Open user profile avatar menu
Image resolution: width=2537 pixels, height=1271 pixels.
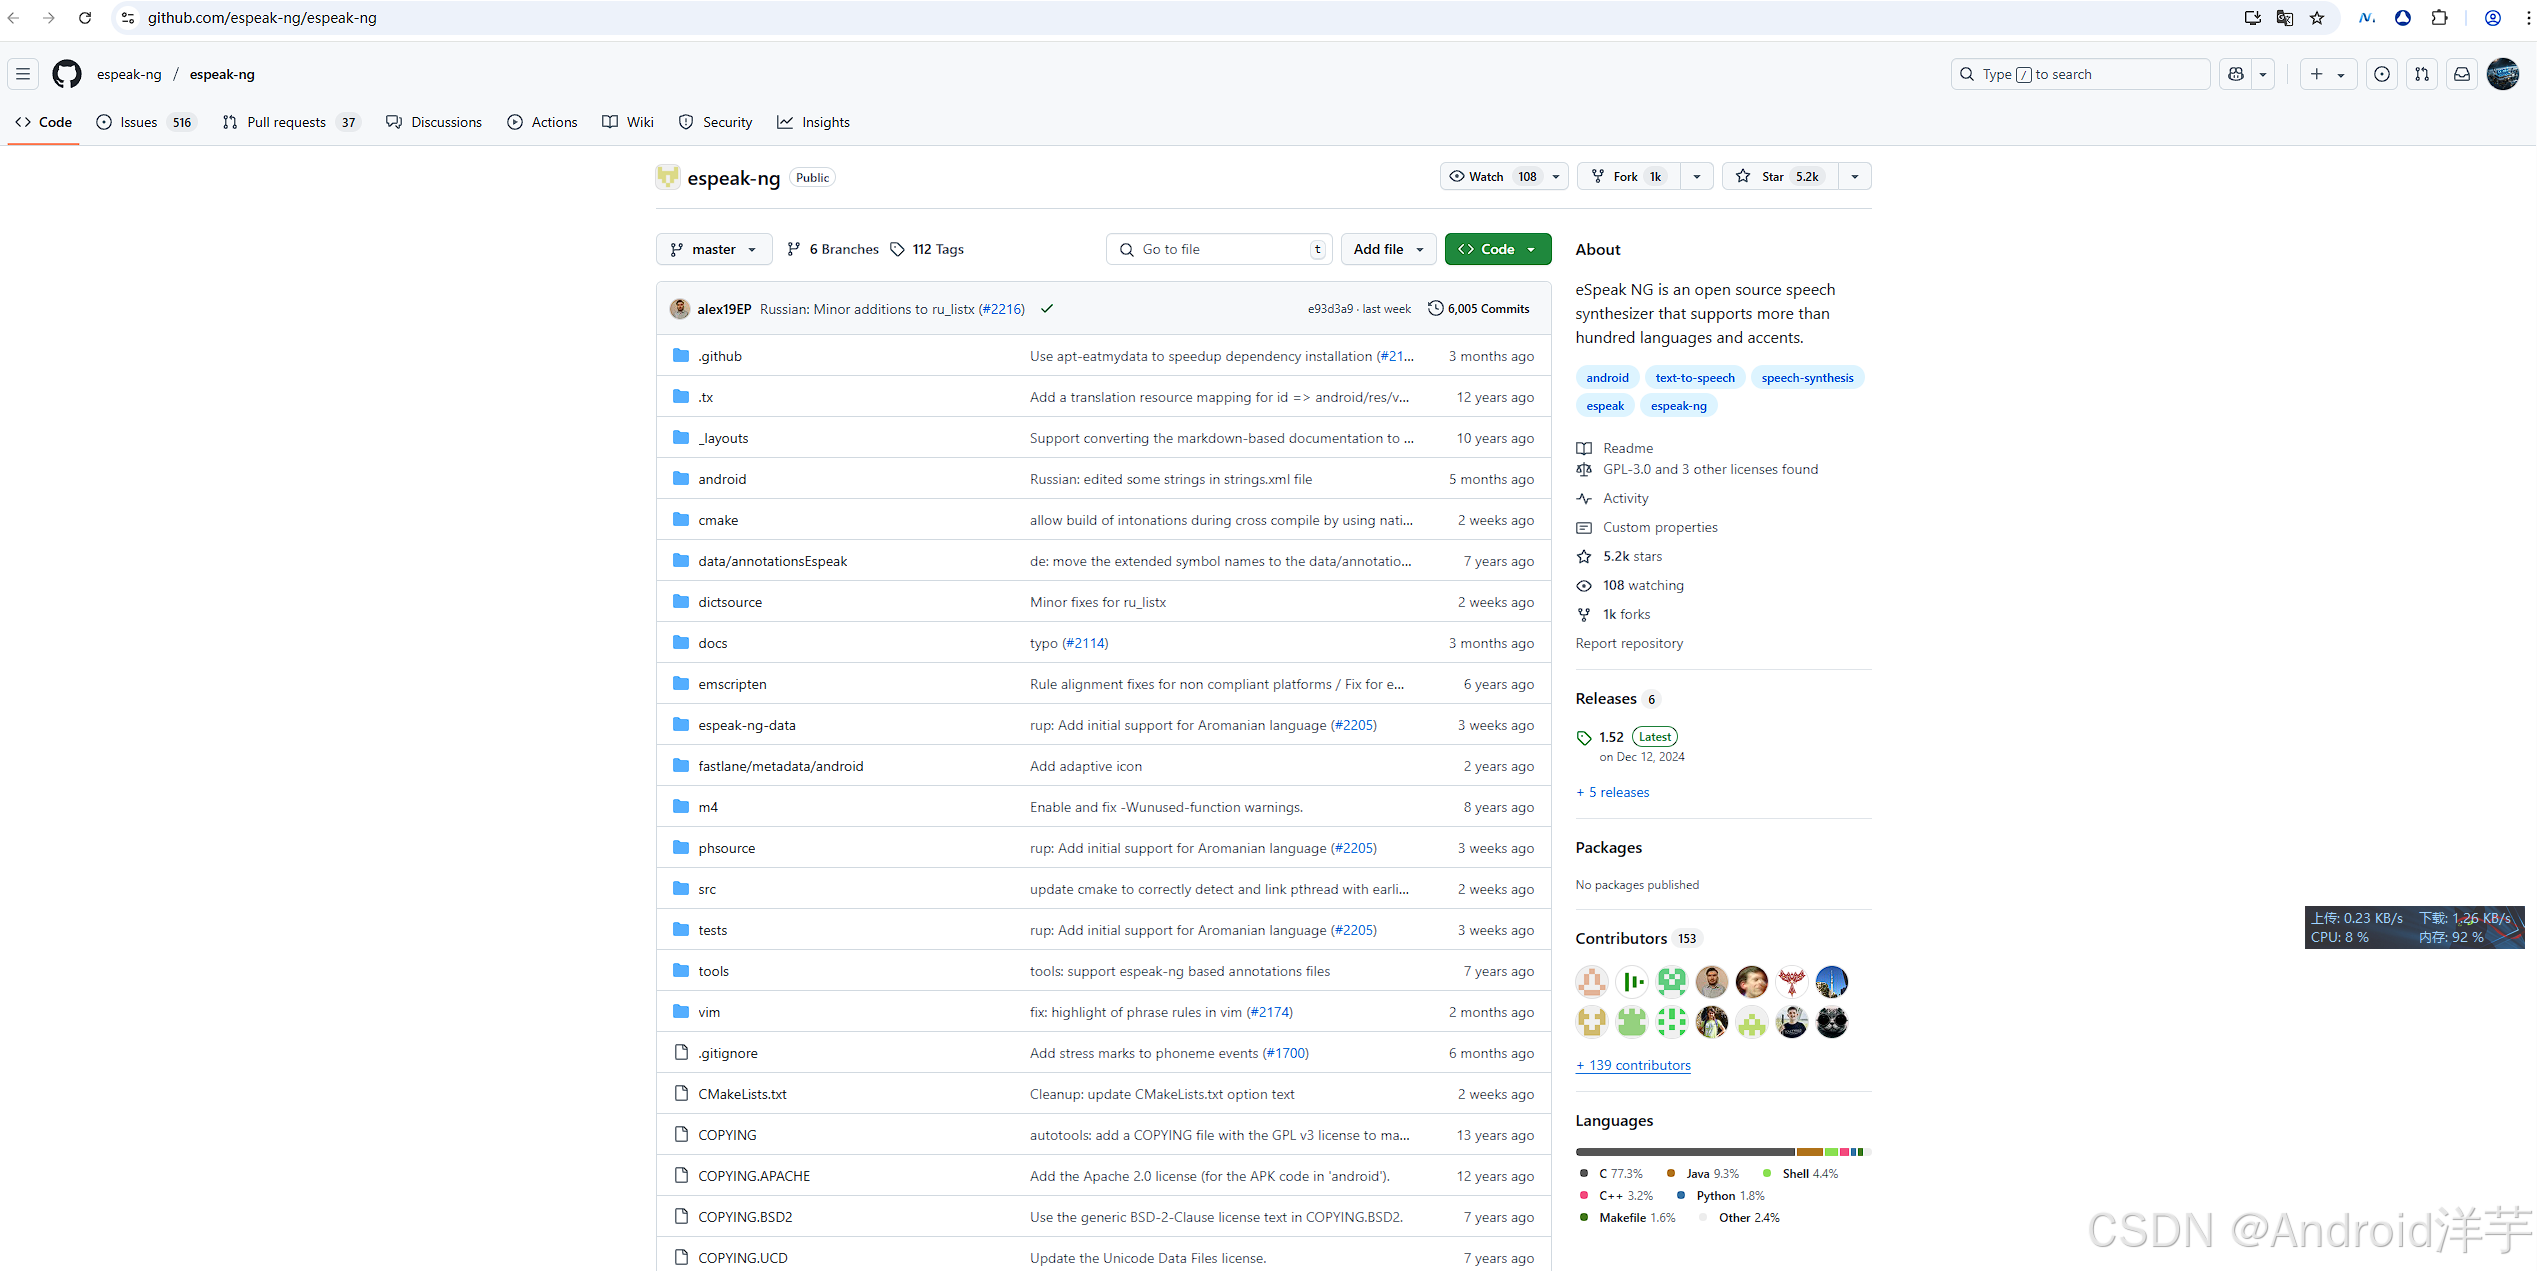click(2503, 74)
